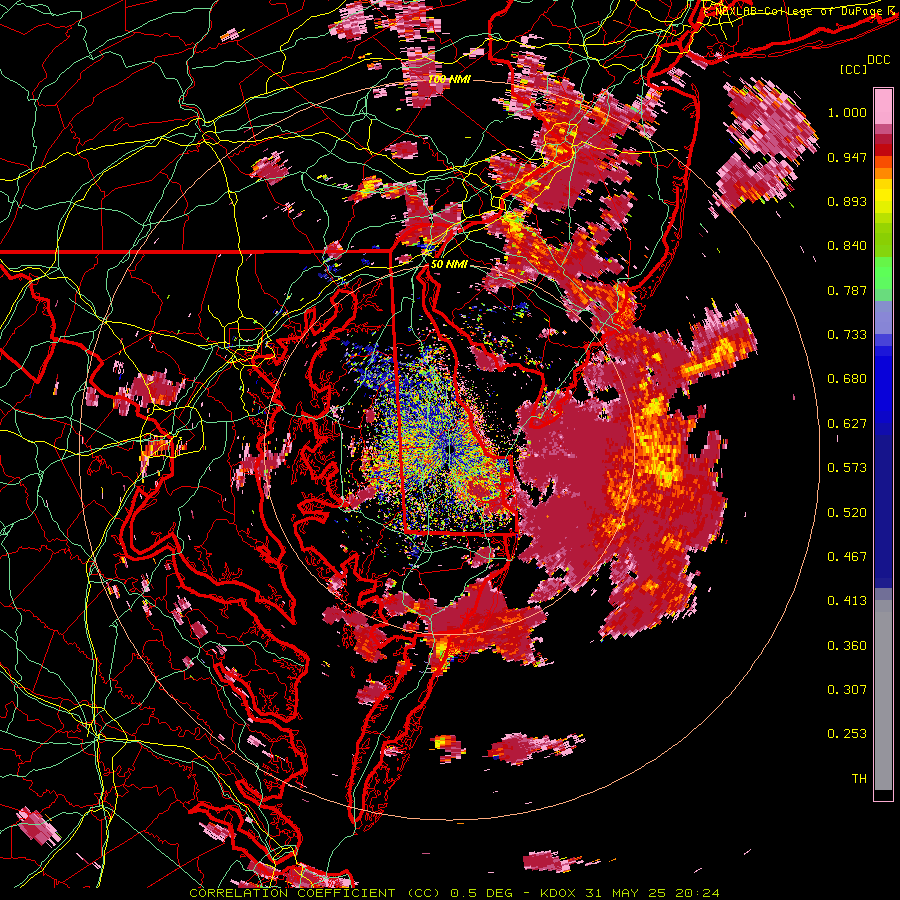Select the 0.787 scale label
The height and width of the screenshot is (900, 900).
(x=847, y=290)
